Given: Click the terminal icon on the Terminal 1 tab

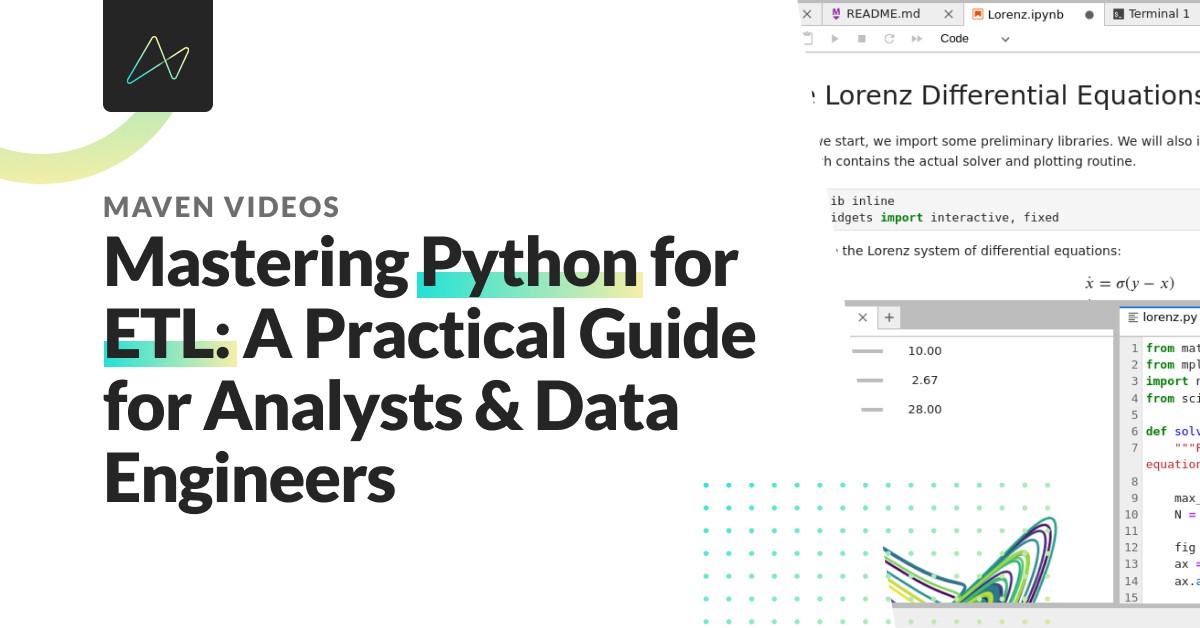Looking at the screenshot, I should (1119, 13).
